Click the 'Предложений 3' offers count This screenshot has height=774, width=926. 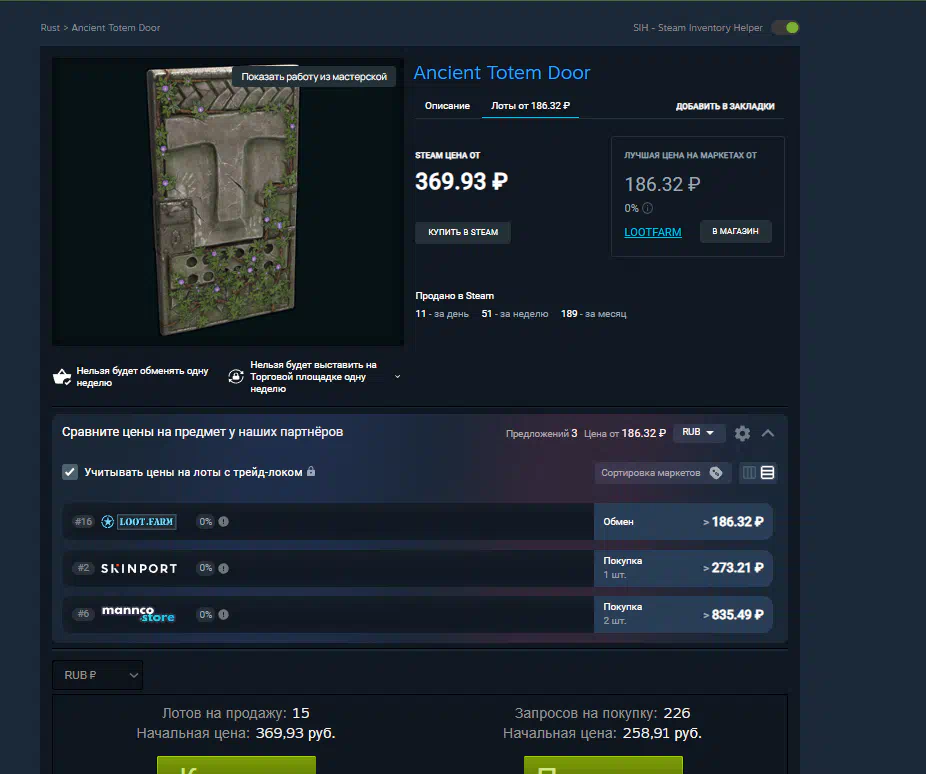click(542, 433)
